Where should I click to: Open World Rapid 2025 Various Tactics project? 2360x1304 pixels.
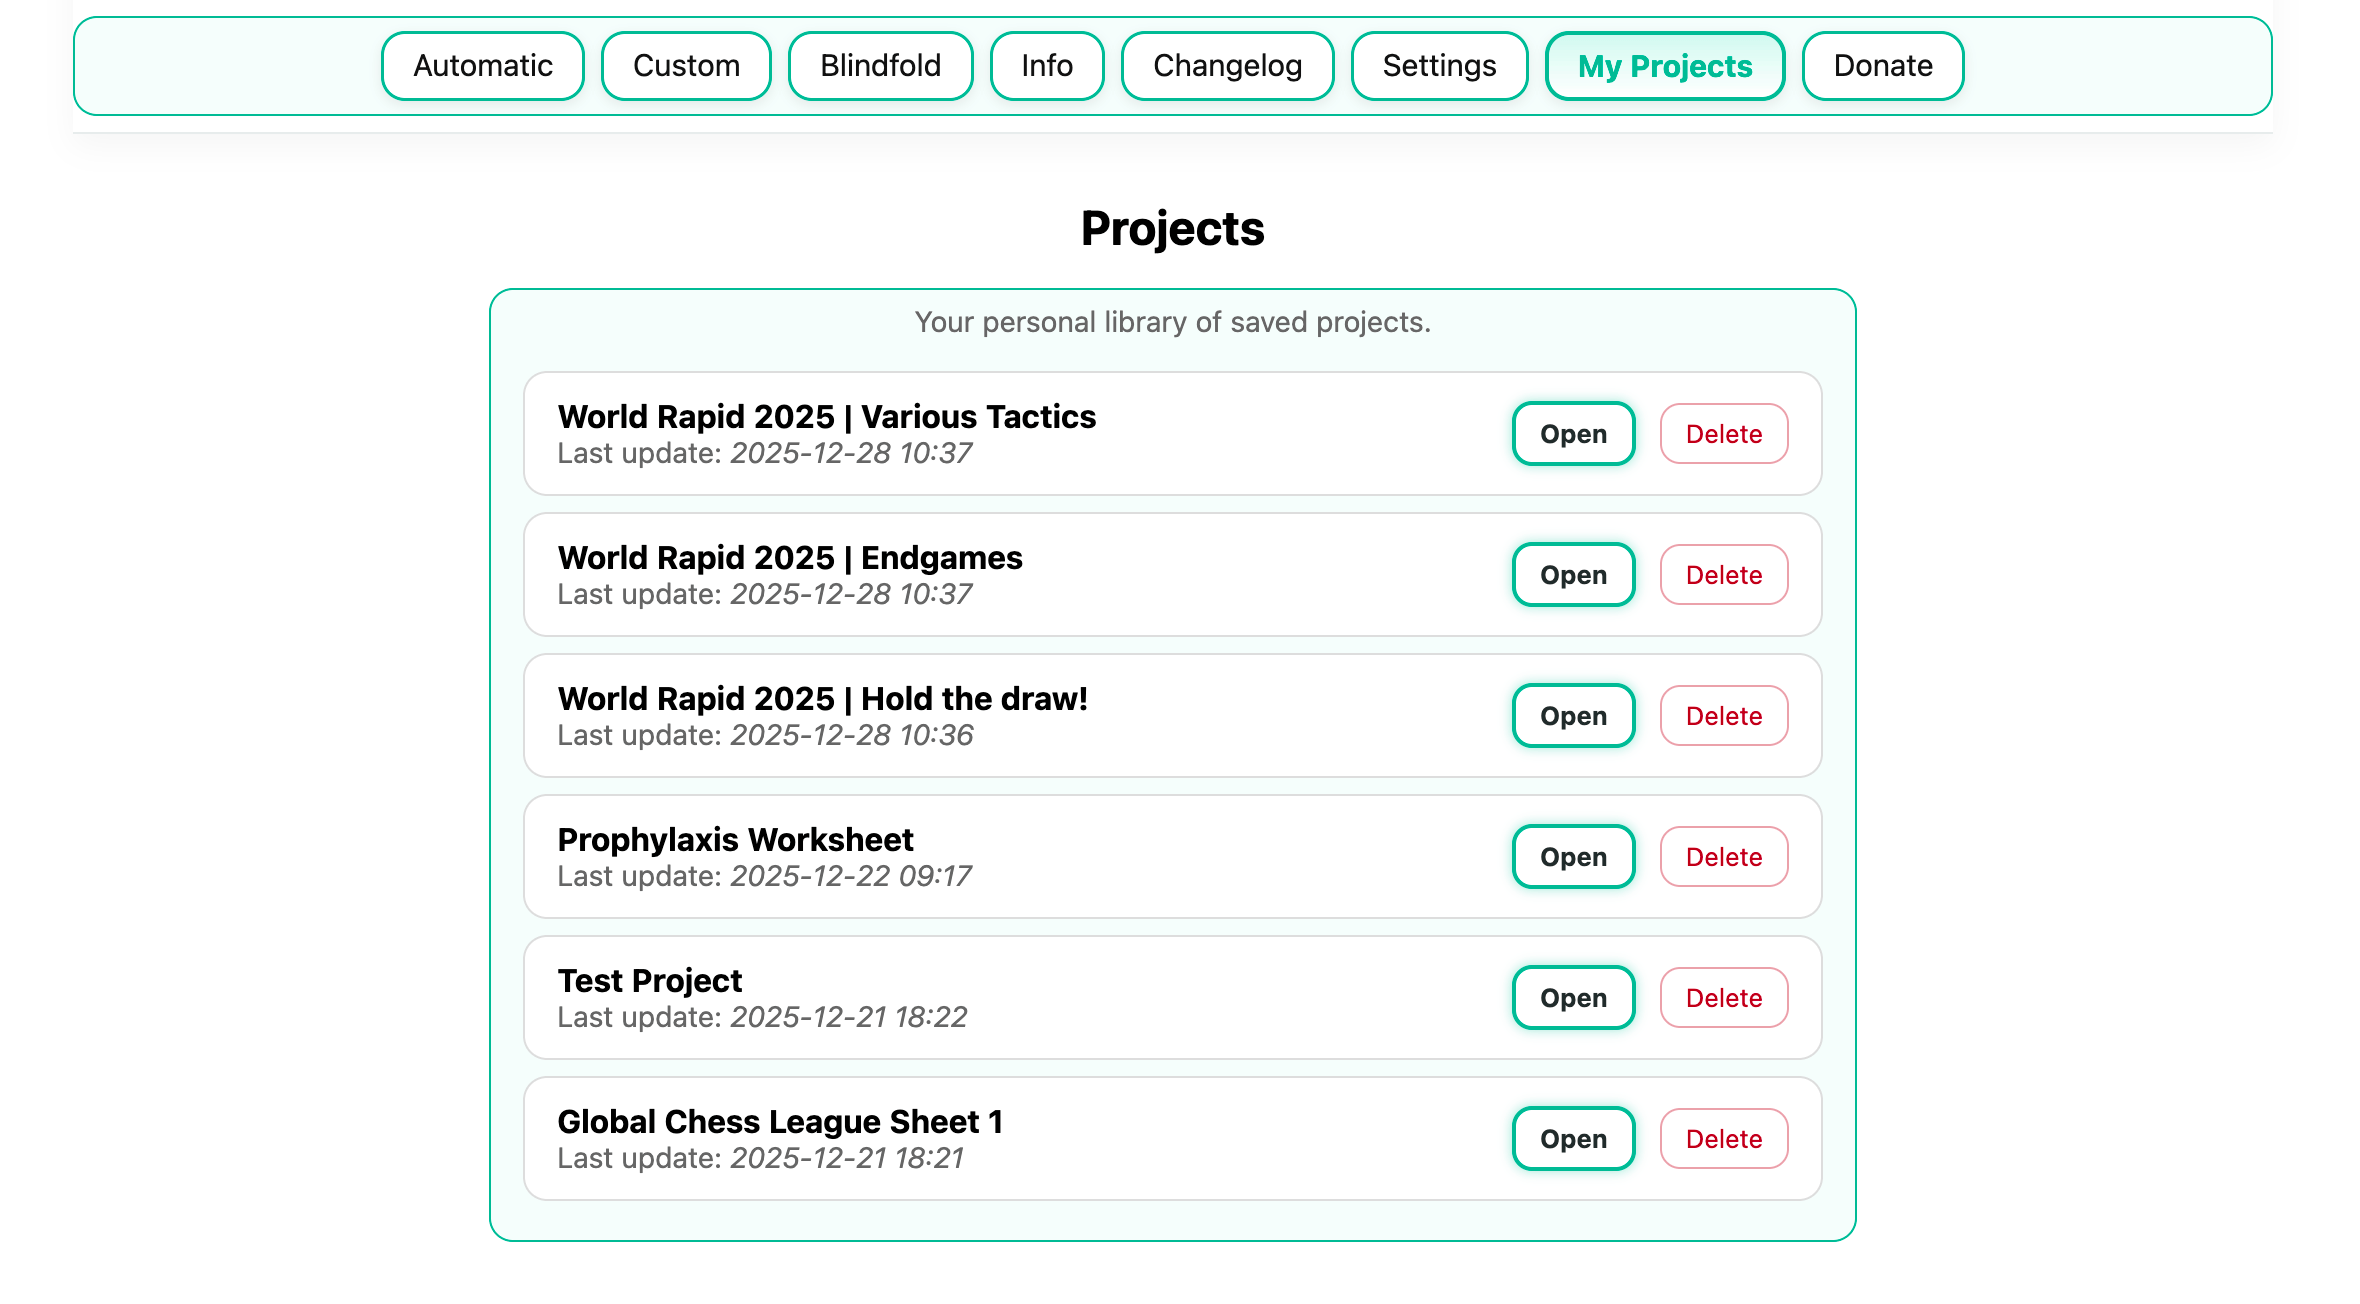(1573, 434)
